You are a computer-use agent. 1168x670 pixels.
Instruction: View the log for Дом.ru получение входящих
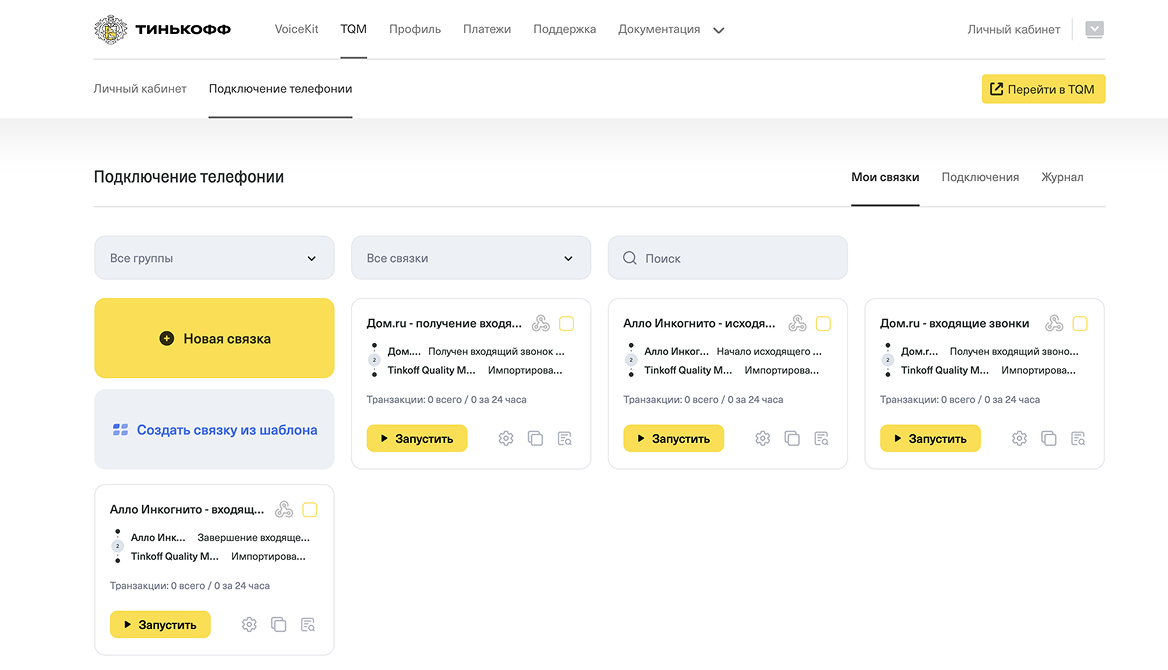click(565, 438)
